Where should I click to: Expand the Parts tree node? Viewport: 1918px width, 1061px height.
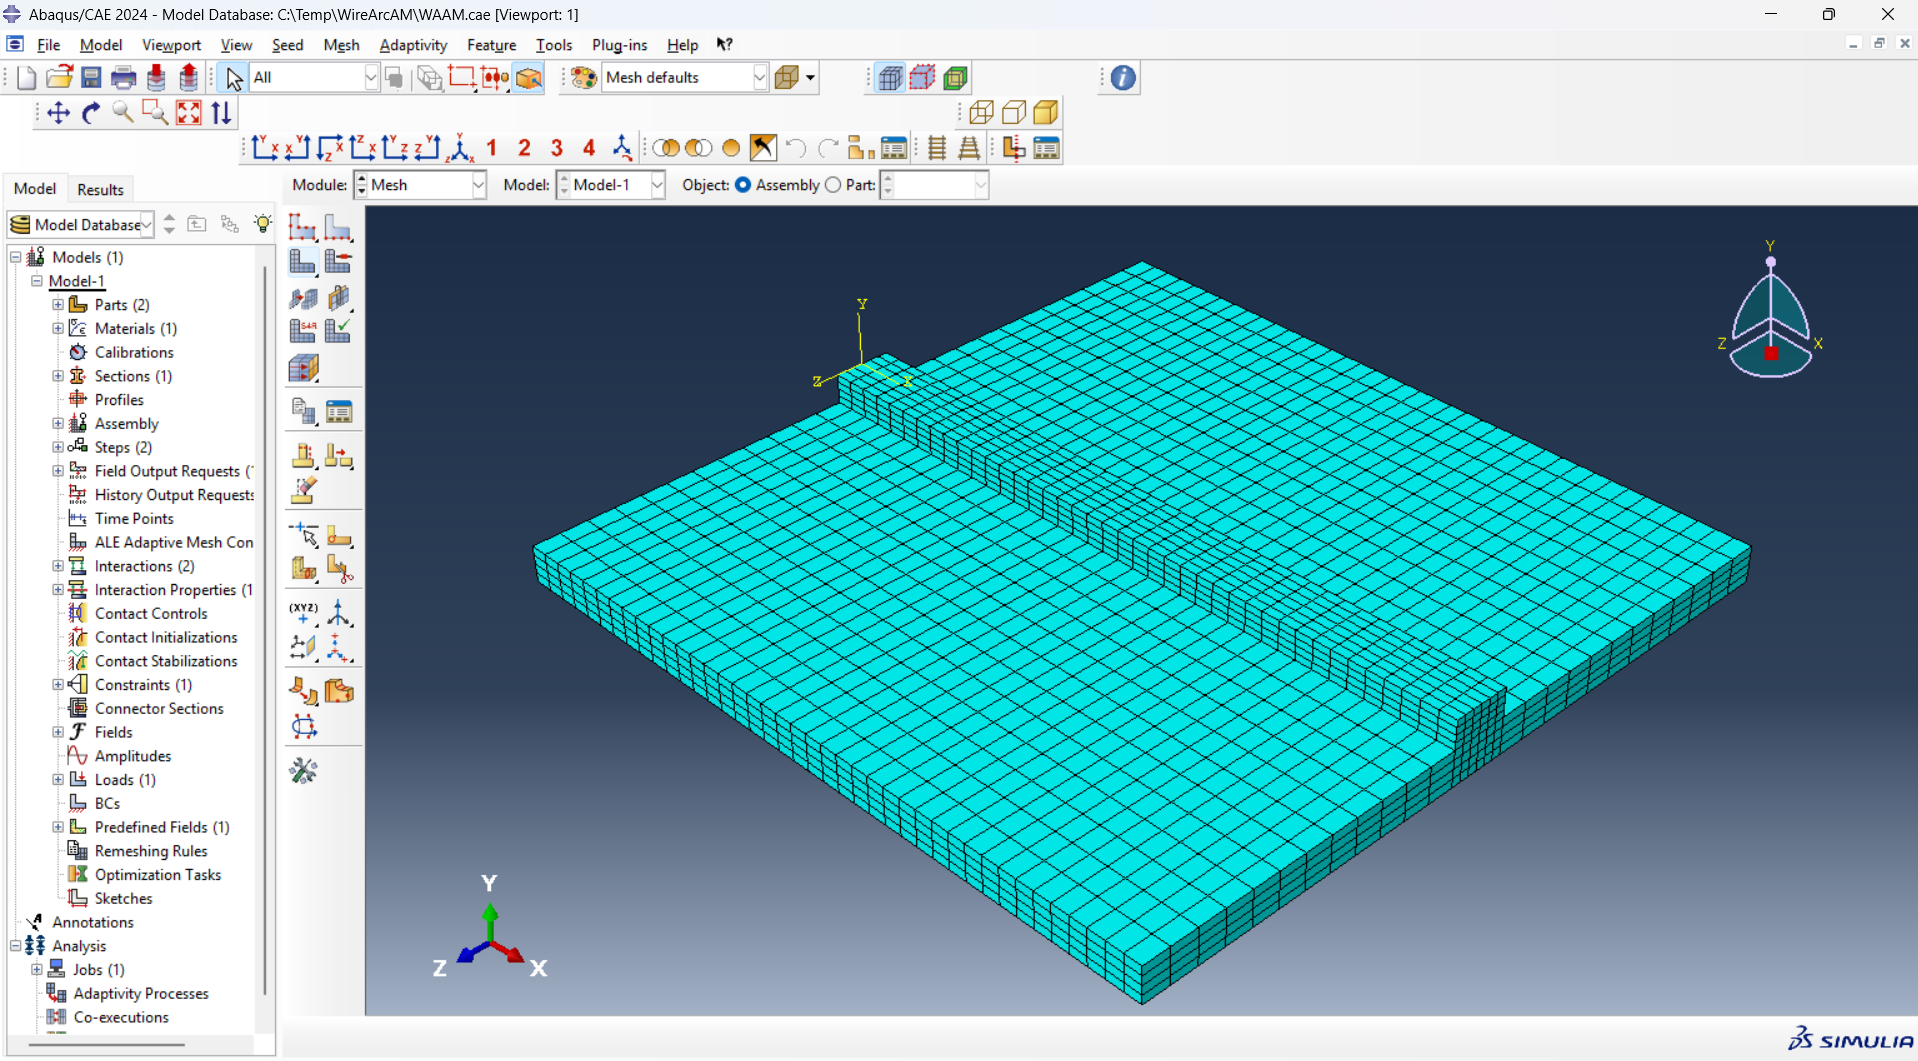58,304
